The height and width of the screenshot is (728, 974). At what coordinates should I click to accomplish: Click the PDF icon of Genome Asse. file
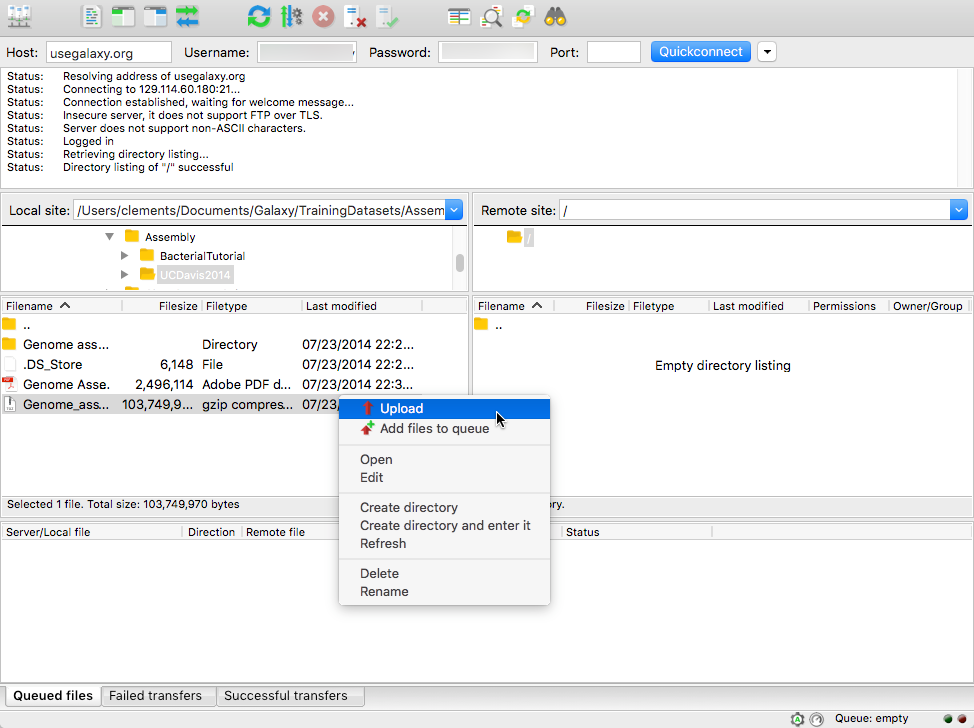pos(9,384)
